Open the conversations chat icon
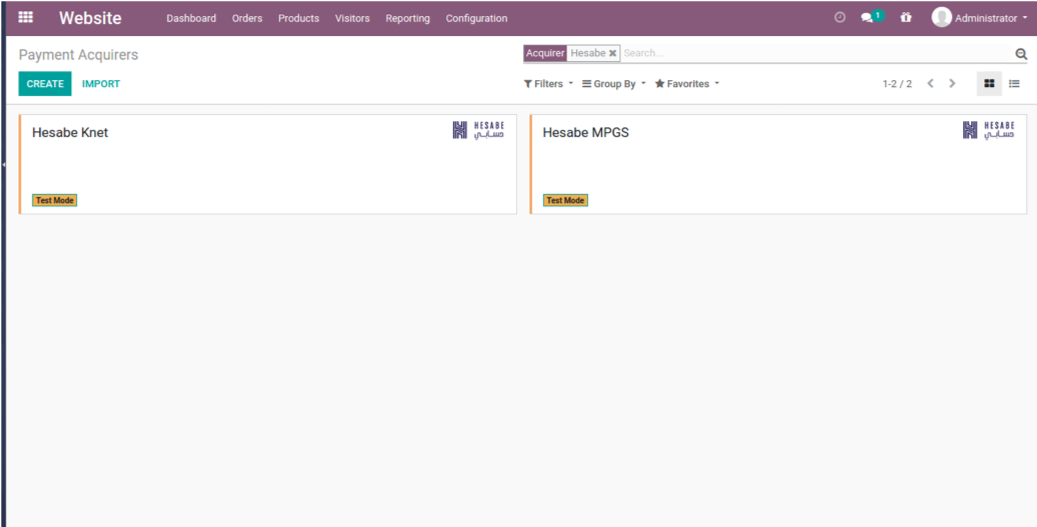Image resolution: width=1037 pixels, height=527 pixels. (867, 18)
